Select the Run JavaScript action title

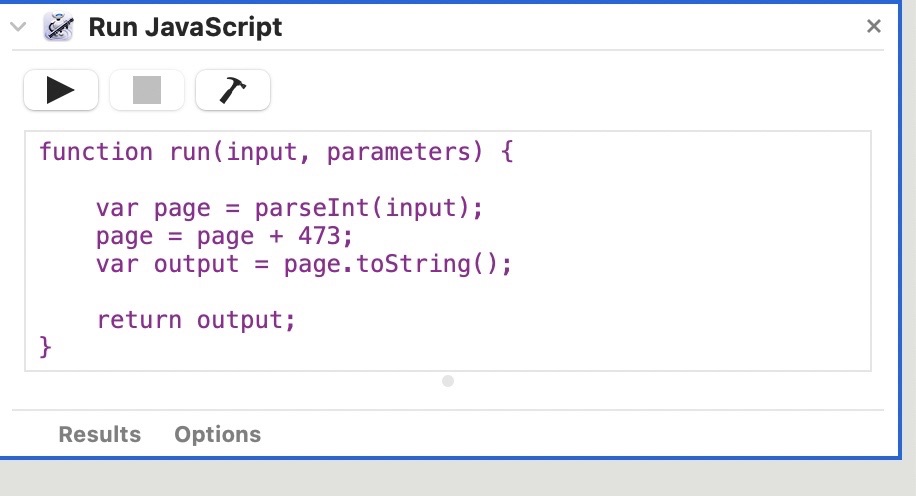pos(185,27)
